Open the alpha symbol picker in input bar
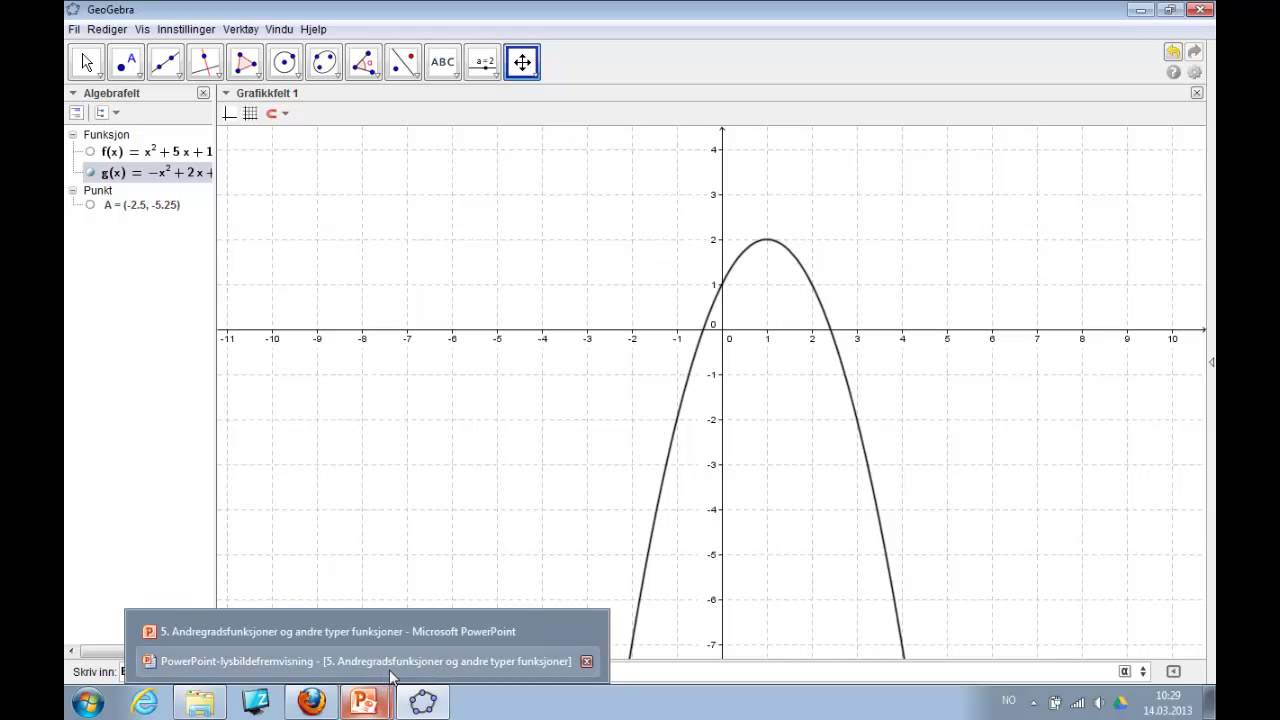 point(1124,672)
